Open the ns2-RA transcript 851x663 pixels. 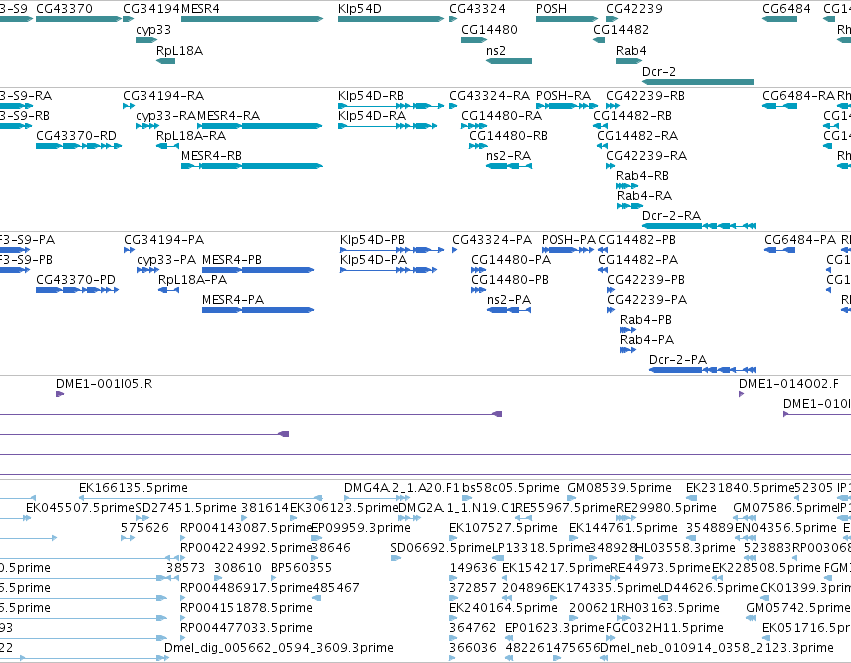click(x=509, y=165)
